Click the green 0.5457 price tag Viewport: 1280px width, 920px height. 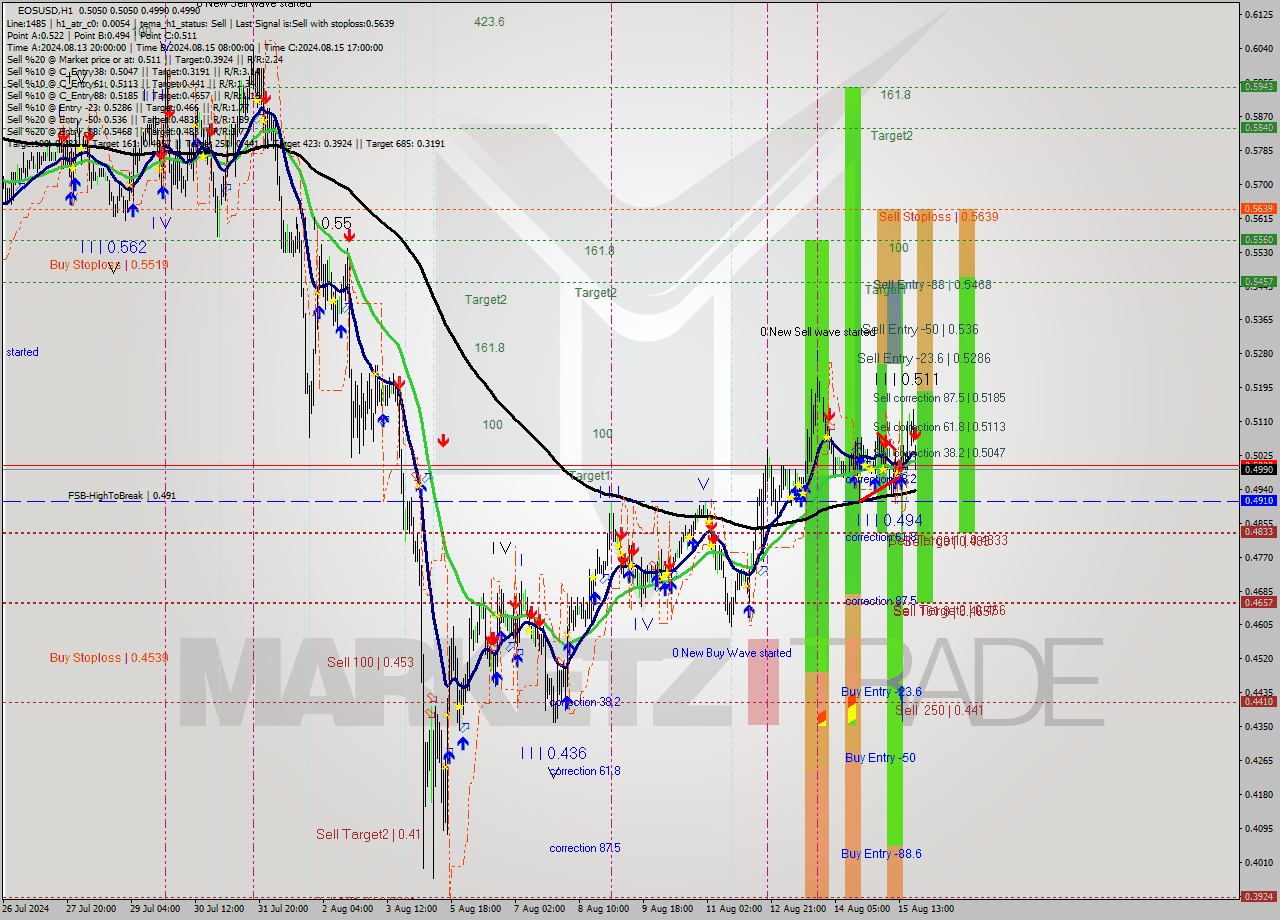click(1258, 282)
